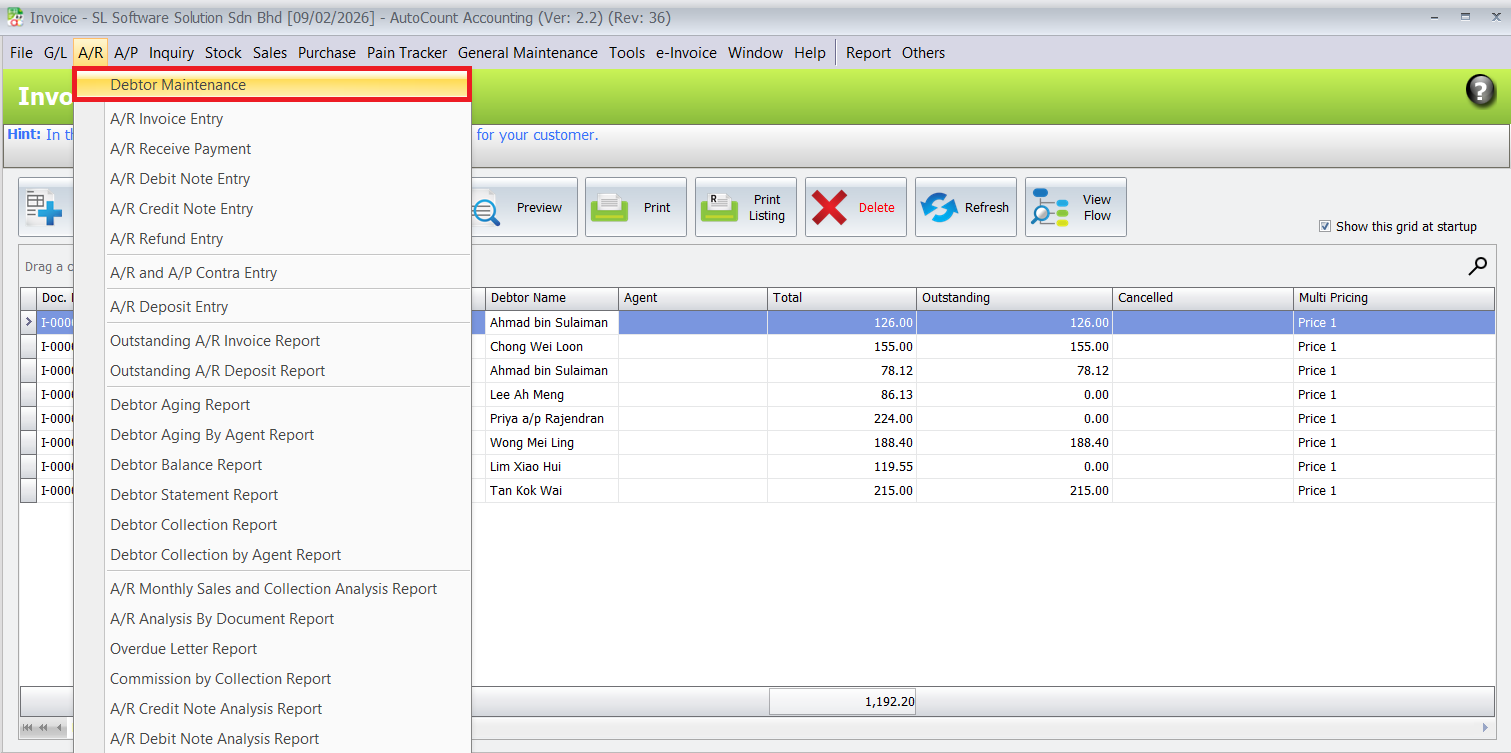
Task: Open the View Flow diagram icon
Action: point(1049,208)
